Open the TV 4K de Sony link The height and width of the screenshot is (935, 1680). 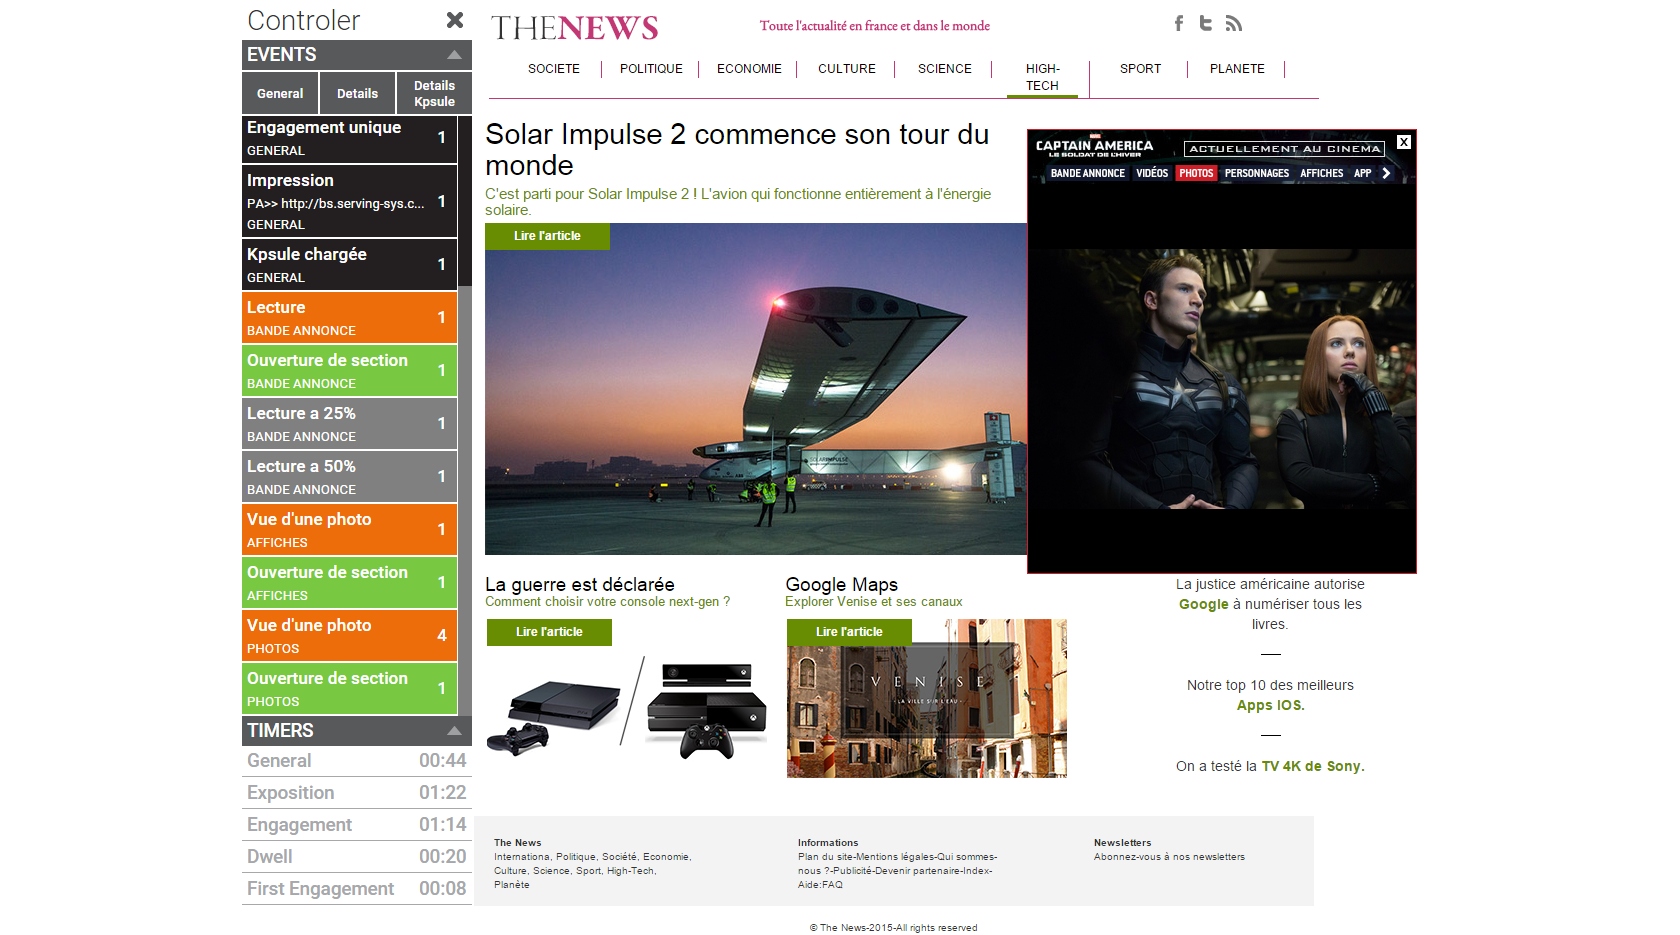1312,766
